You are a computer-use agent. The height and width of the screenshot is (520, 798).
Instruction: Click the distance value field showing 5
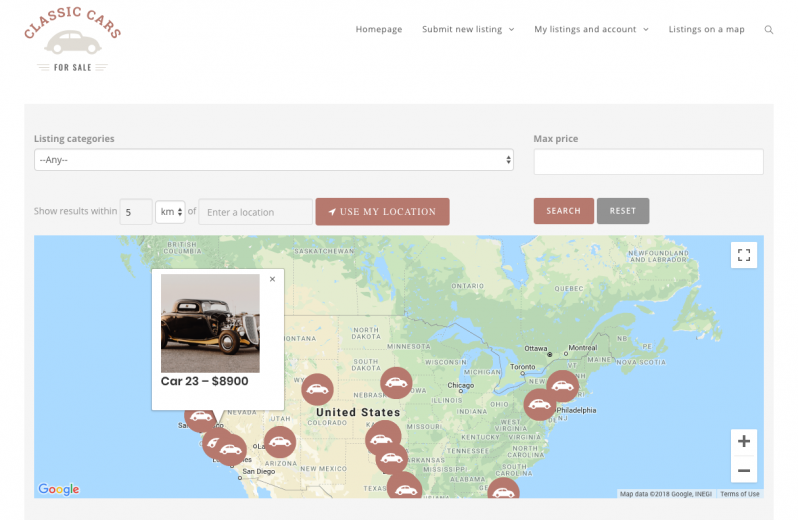tap(136, 212)
